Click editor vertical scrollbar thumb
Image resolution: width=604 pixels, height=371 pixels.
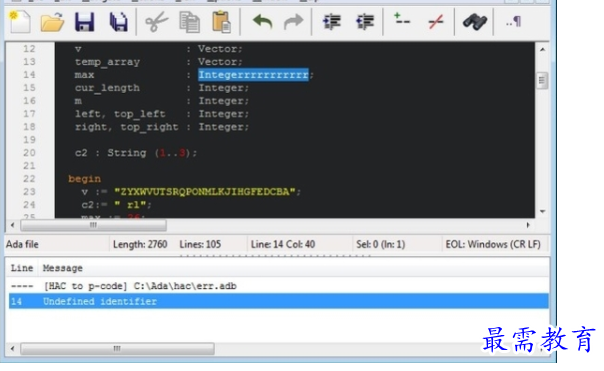pos(542,81)
